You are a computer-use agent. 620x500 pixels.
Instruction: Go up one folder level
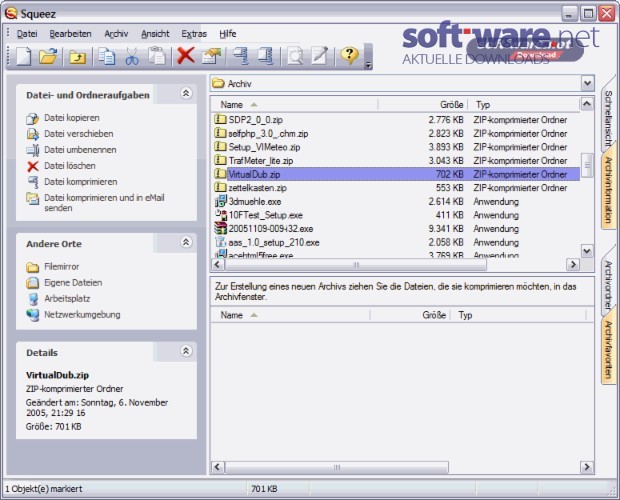[78, 57]
